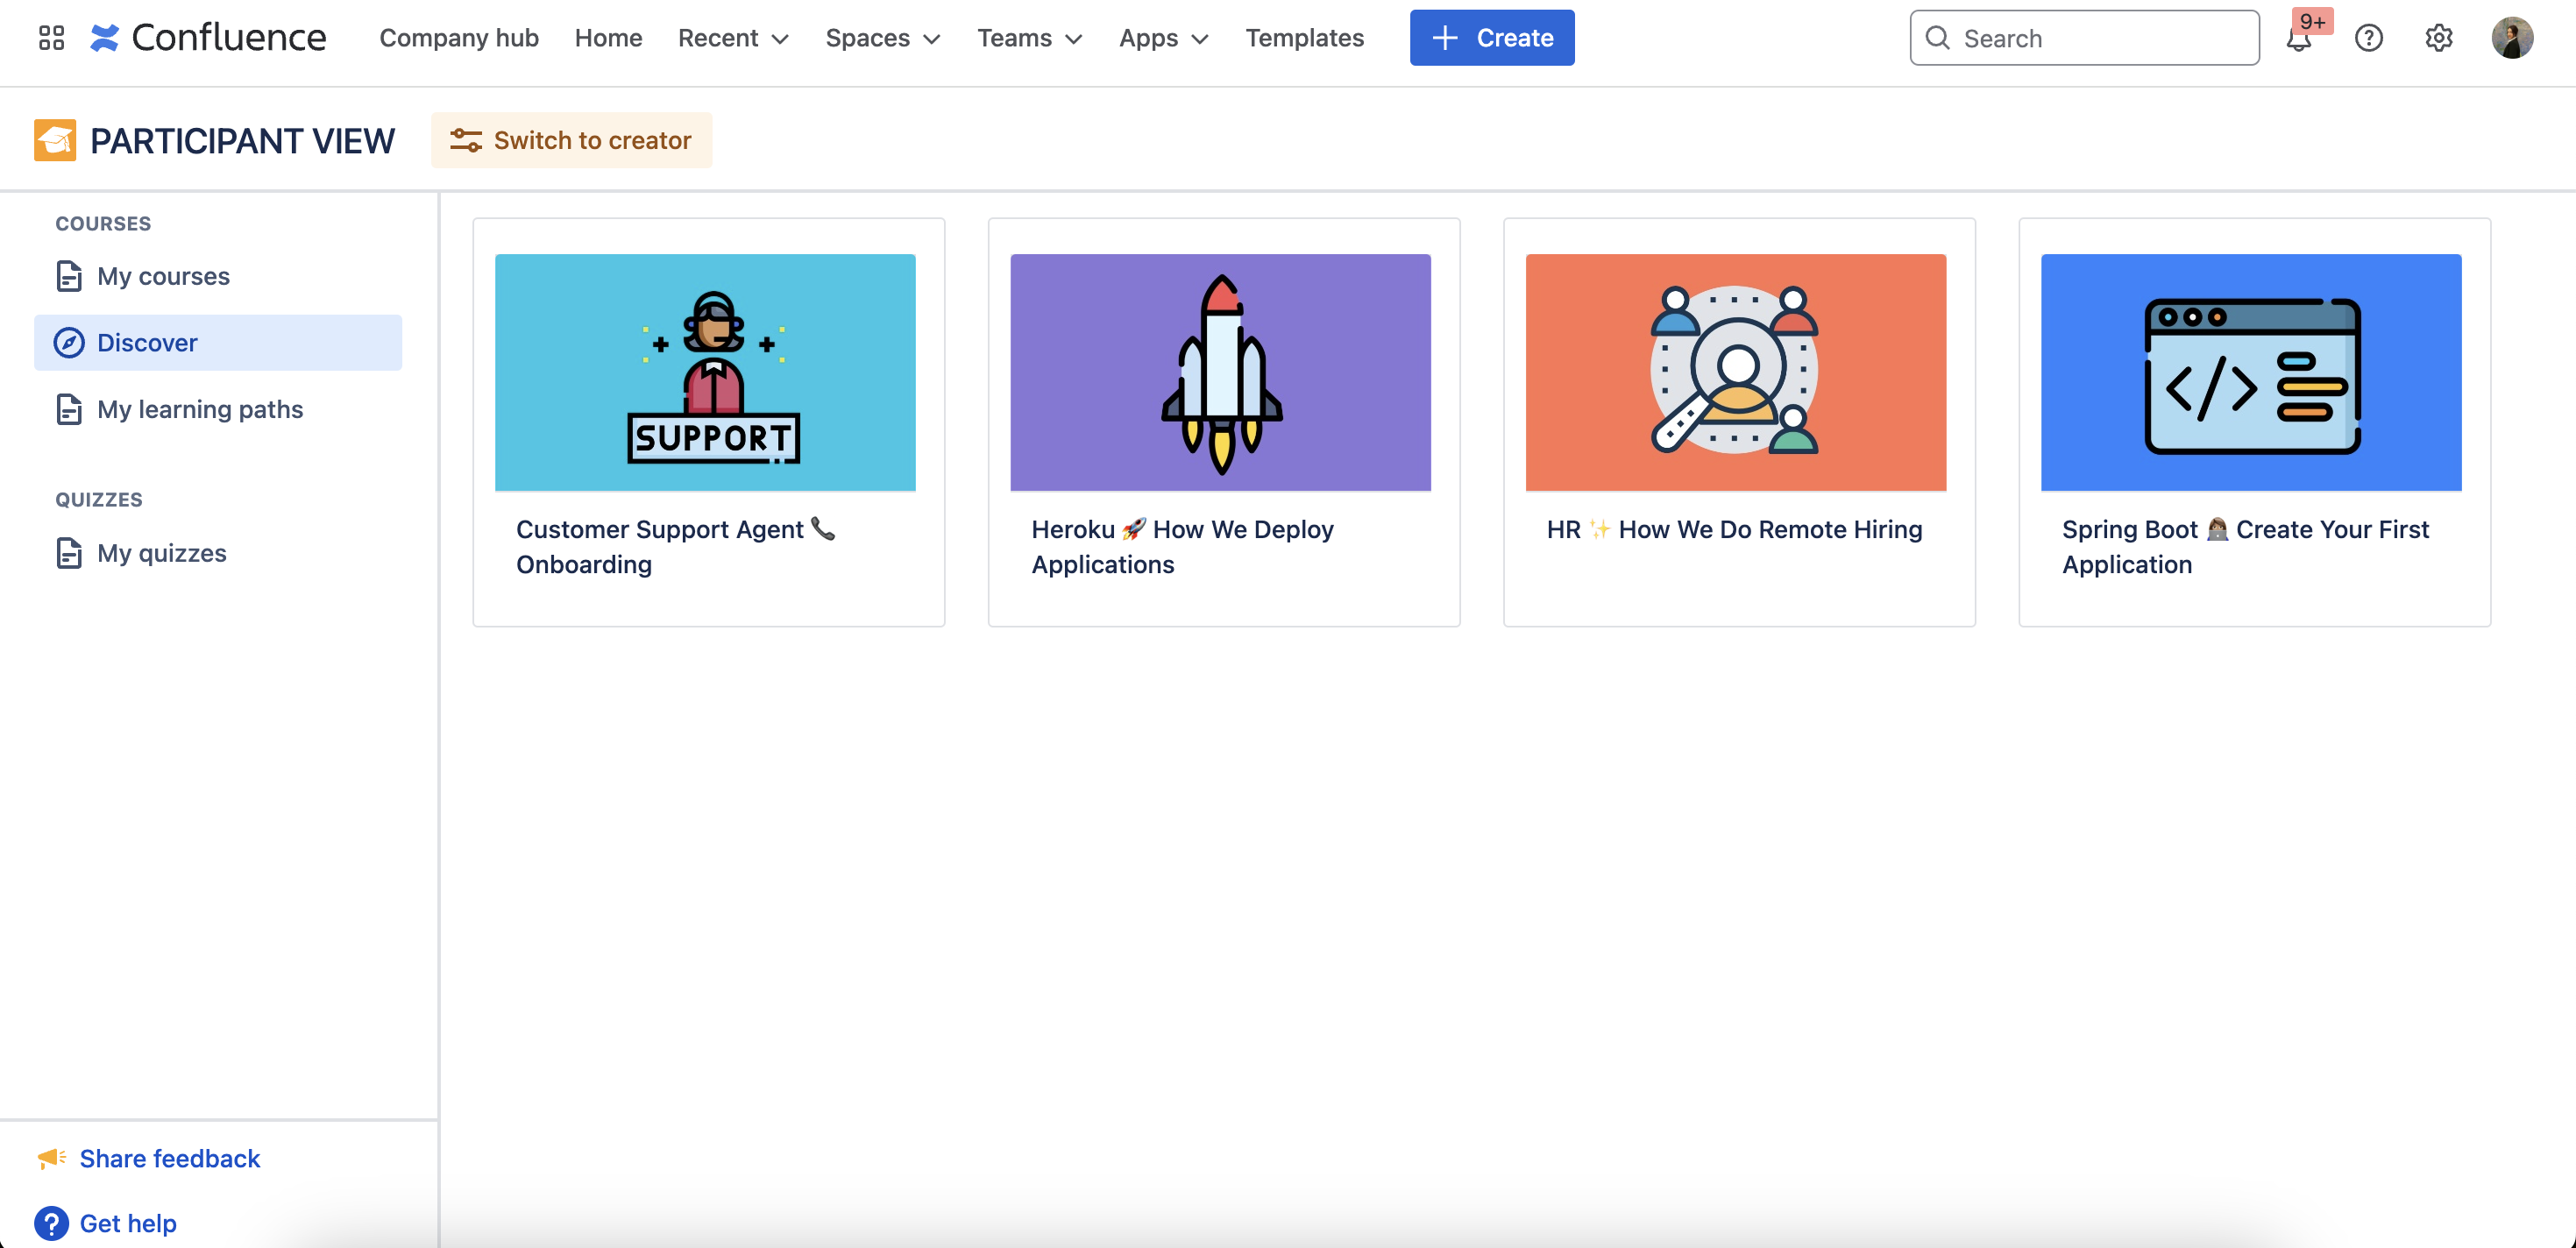Screen dimensions: 2576x1248
Task: Open the help question mark icon
Action: (x=2368, y=38)
